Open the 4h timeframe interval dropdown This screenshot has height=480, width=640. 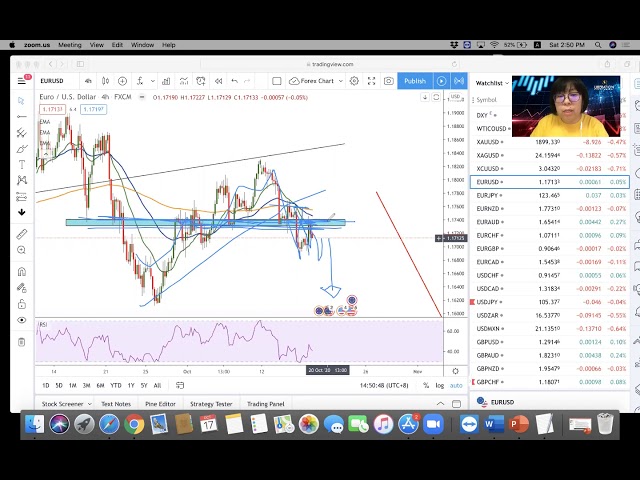click(89, 81)
